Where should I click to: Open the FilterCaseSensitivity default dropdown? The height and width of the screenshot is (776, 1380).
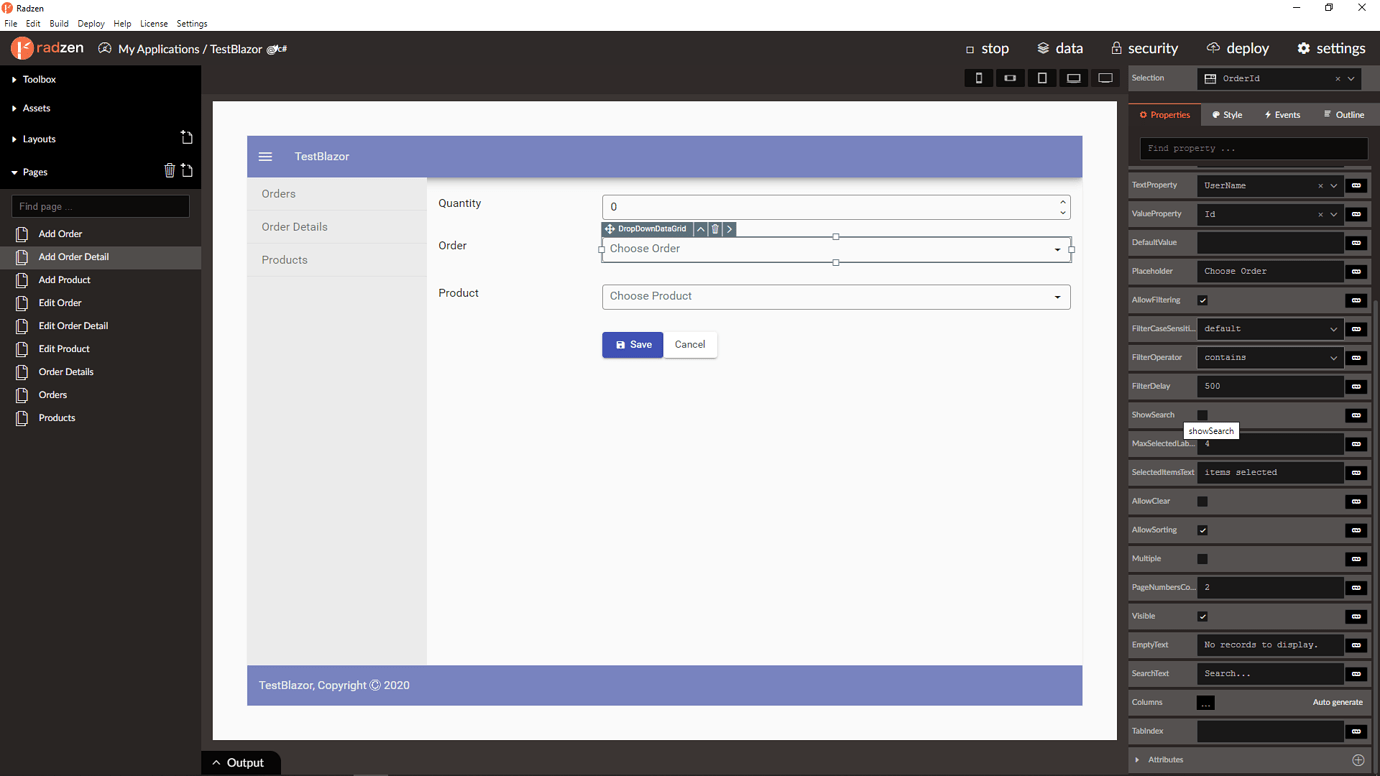(1270, 329)
